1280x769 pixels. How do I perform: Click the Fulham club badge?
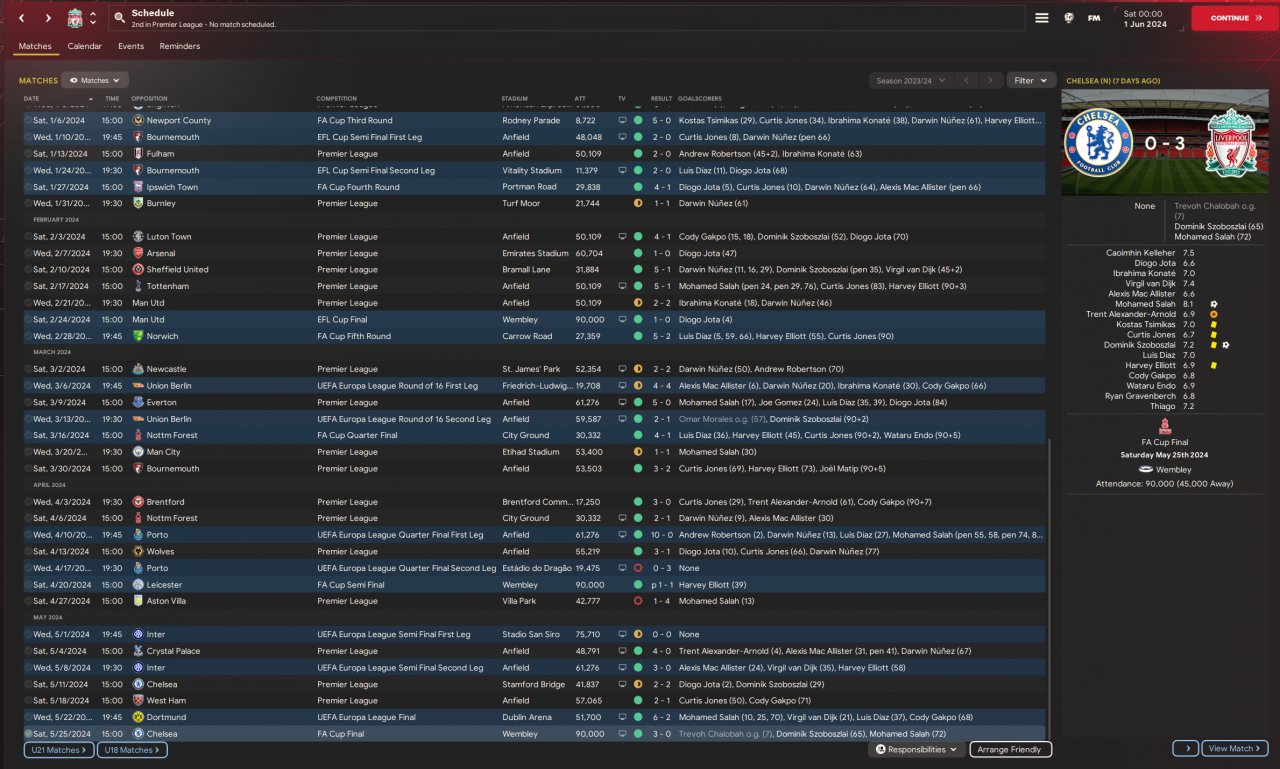click(x=138, y=154)
